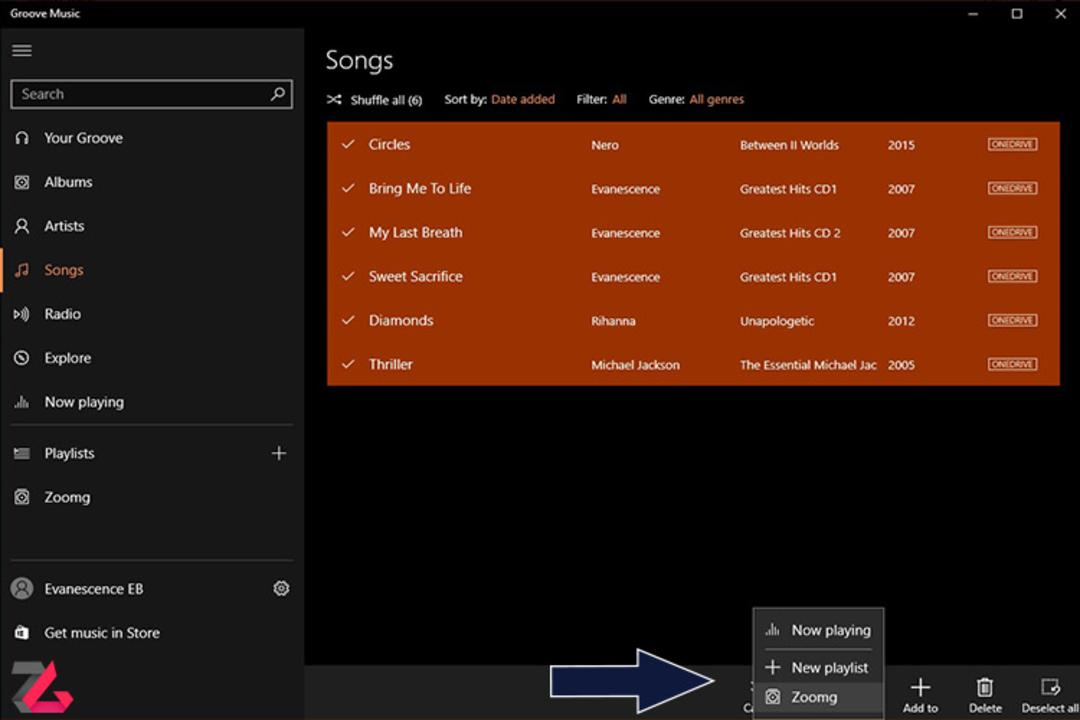
Task: Click the Zoomg playlist icon in sidebar
Action: 22,497
